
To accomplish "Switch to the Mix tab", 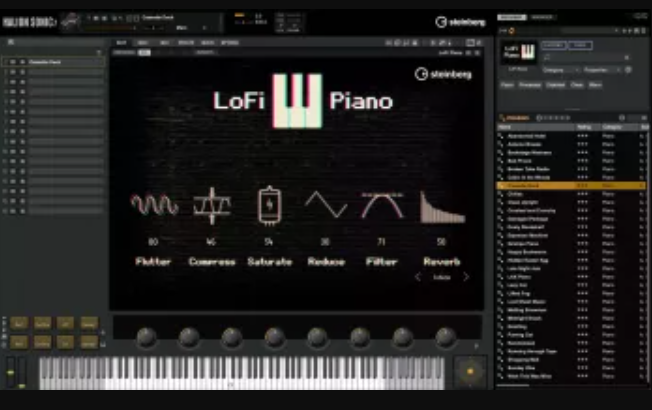I will (165, 43).
